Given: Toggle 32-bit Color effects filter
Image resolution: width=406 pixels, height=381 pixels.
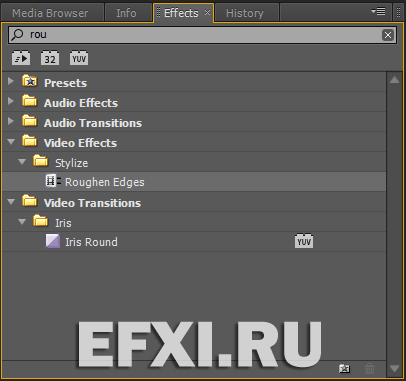Looking at the screenshot, I should (x=50, y=58).
